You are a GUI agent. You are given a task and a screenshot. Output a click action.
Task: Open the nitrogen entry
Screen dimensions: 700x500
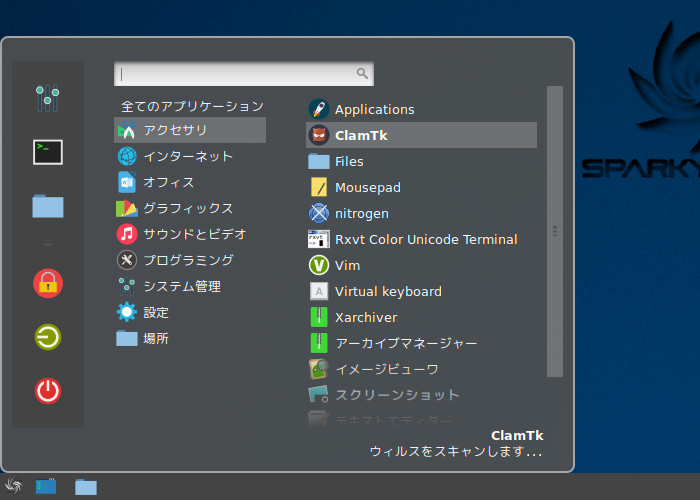pos(421,213)
